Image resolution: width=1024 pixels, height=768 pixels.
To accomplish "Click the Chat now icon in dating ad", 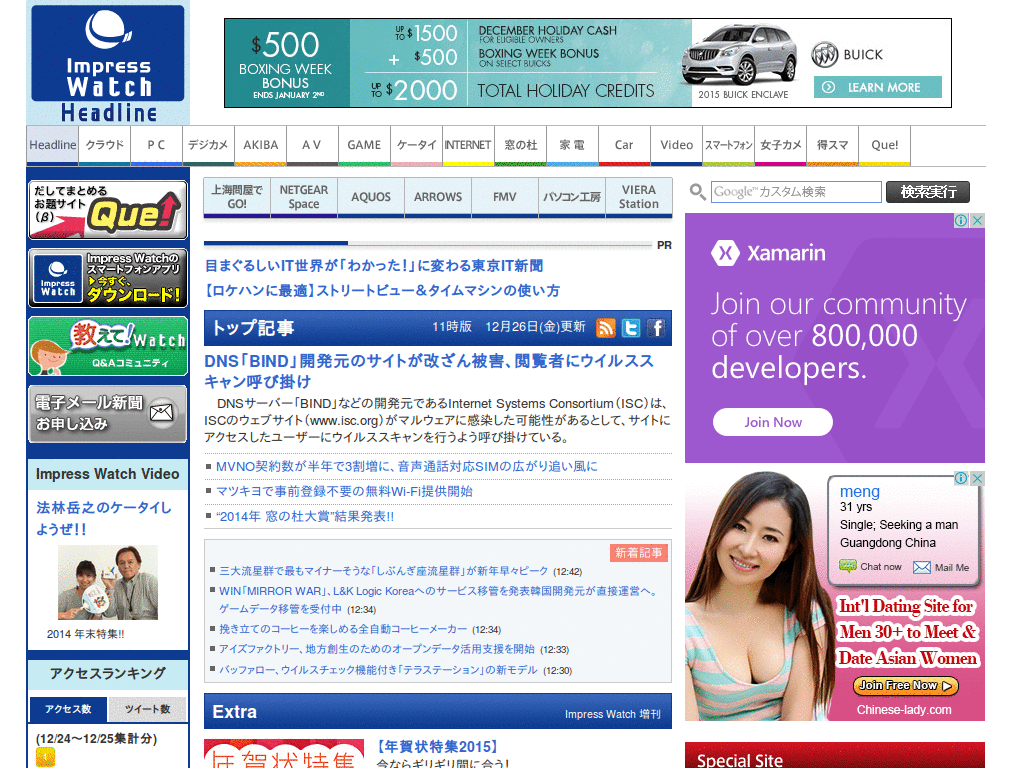I will [x=848, y=566].
